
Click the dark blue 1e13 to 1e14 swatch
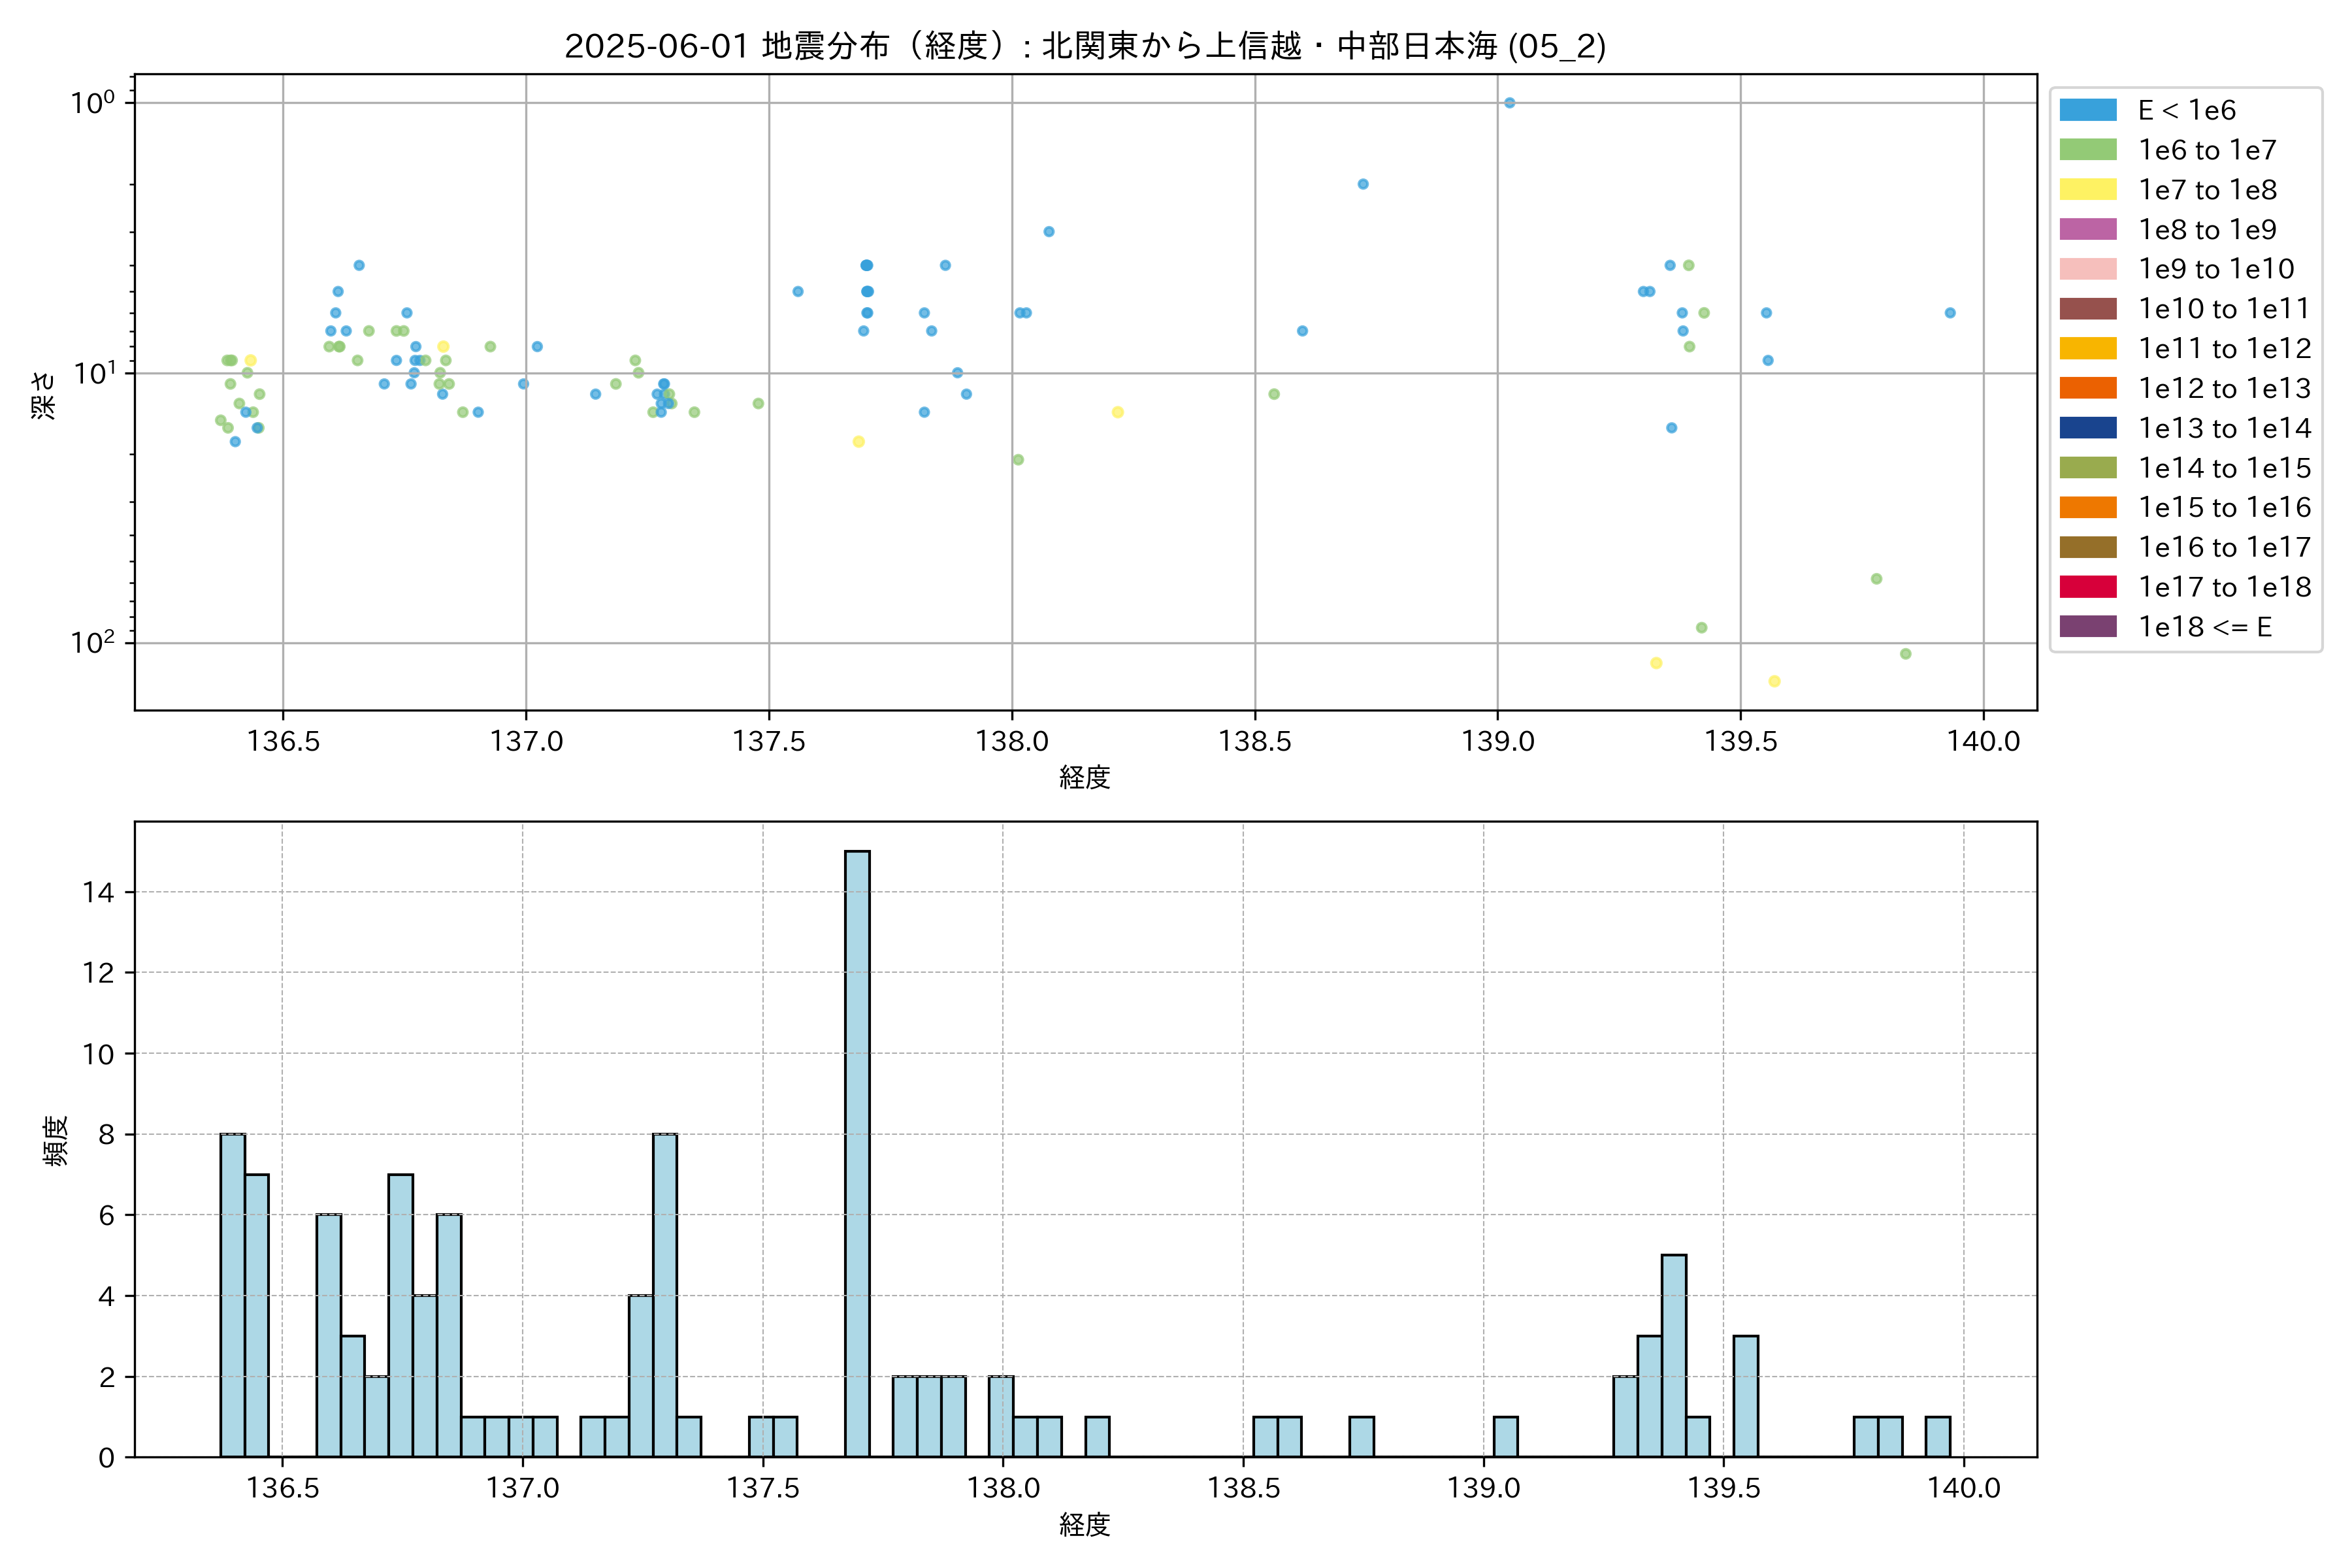click(2088, 428)
